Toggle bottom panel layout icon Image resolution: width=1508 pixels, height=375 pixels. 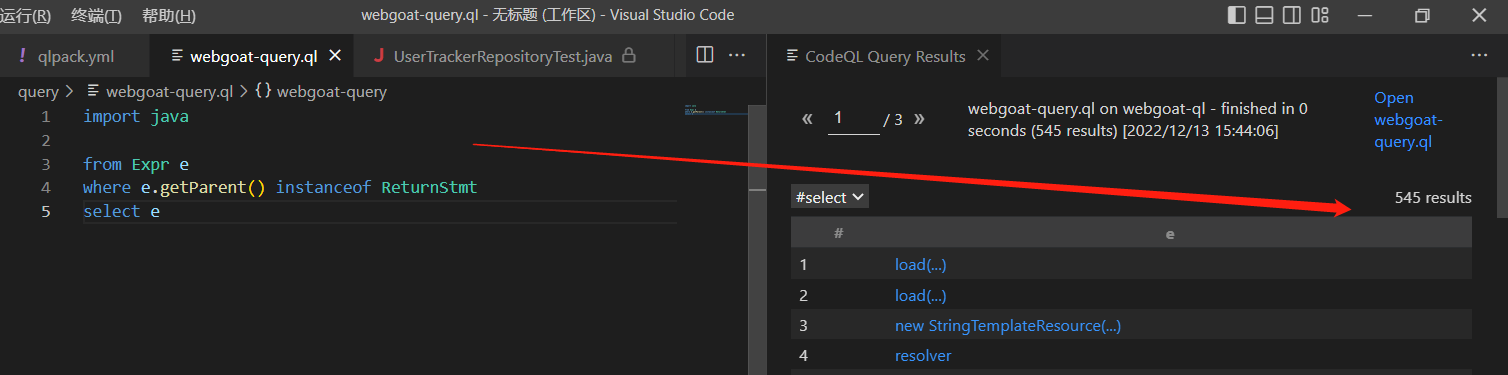coord(1264,15)
